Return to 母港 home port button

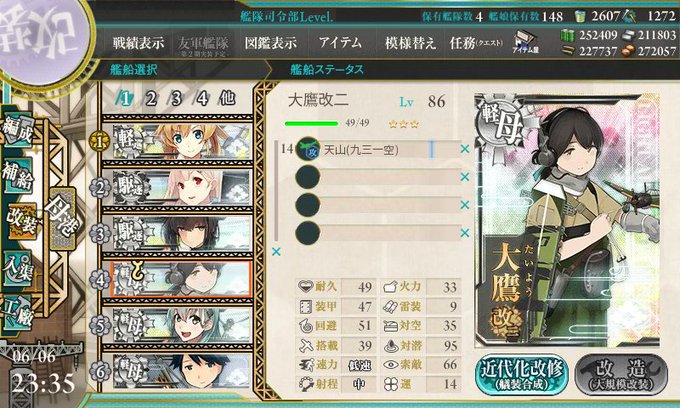(x=62, y=218)
